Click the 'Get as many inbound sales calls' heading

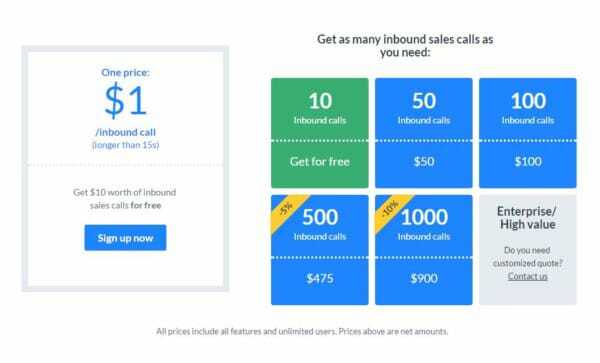pos(405,45)
